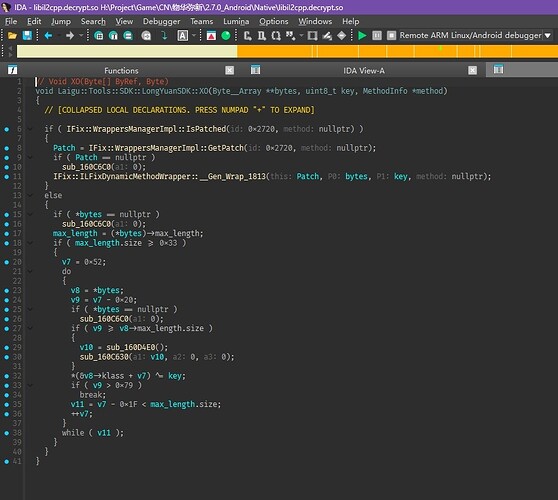
Task: Switch to the IDA View-A tab
Action: [364, 70]
